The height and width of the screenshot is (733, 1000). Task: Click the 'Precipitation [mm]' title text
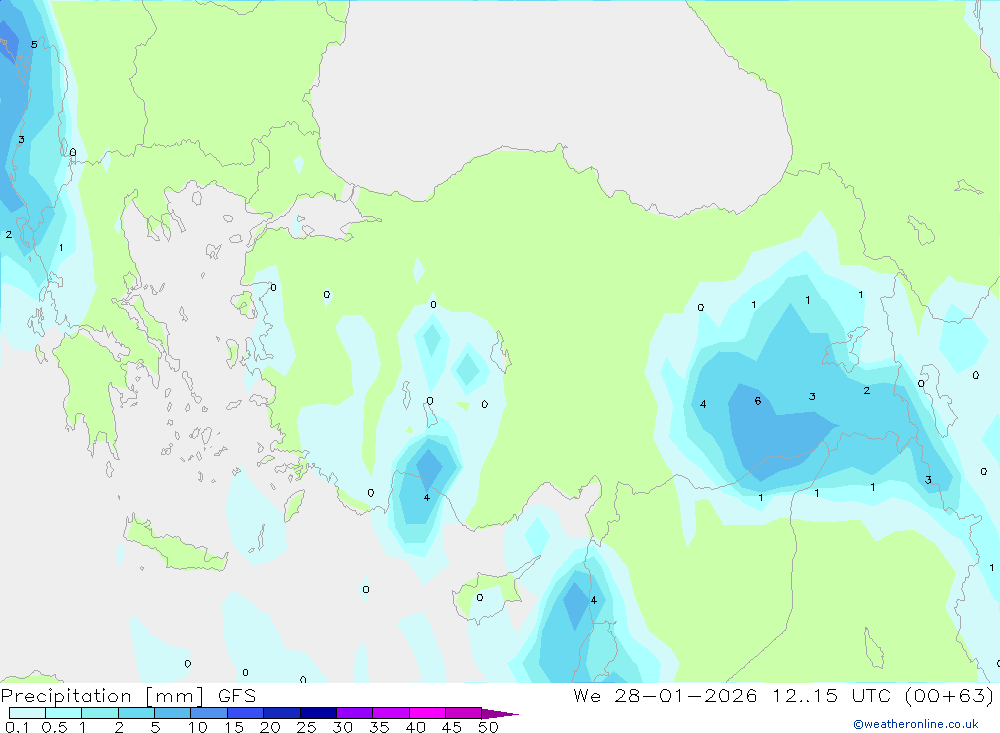click(102, 696)
